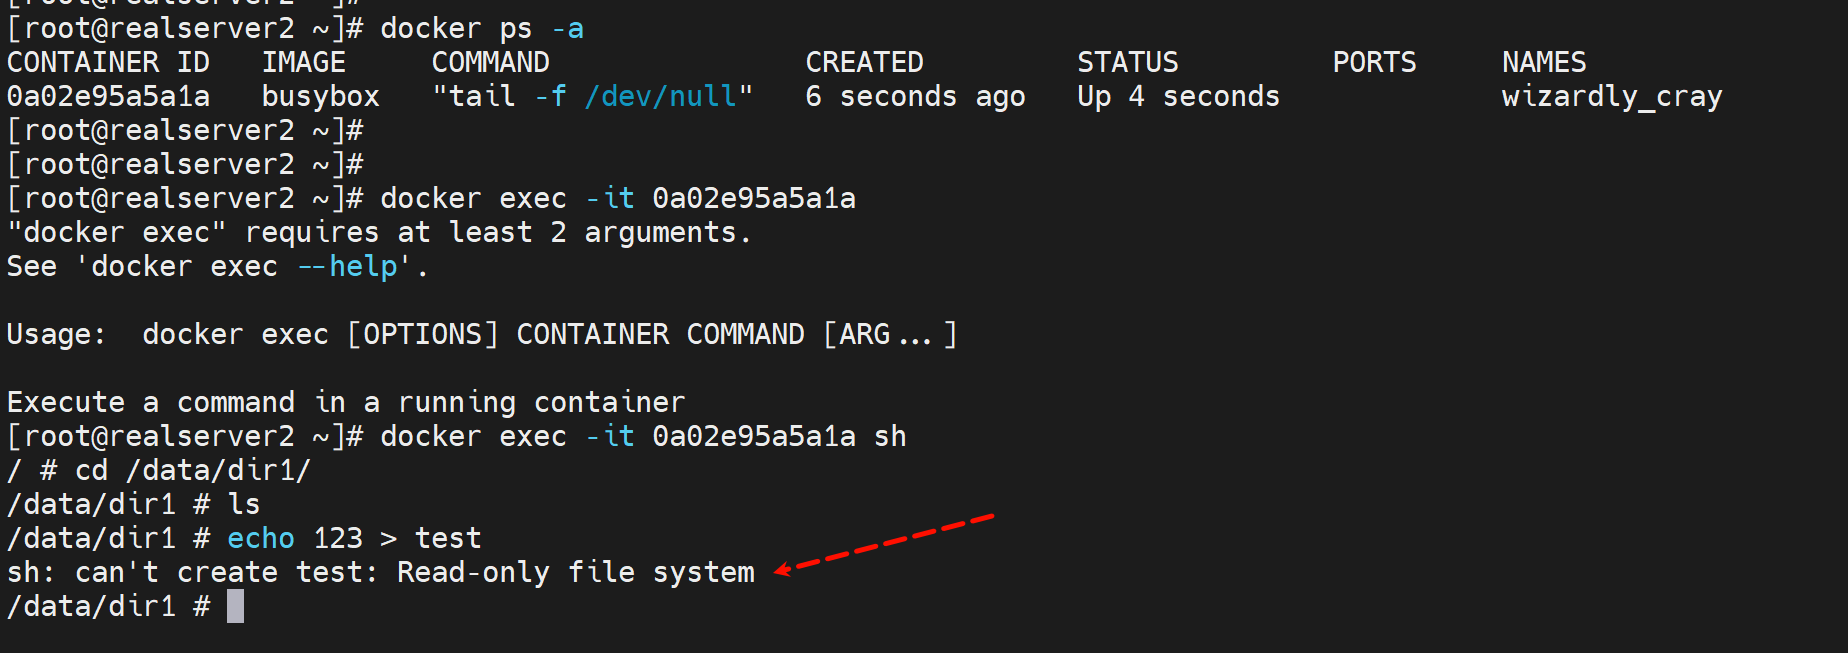Click the CONTAINER ID column header
The height and width of the screenshot is (653, 1848).
tap(108, 62)
